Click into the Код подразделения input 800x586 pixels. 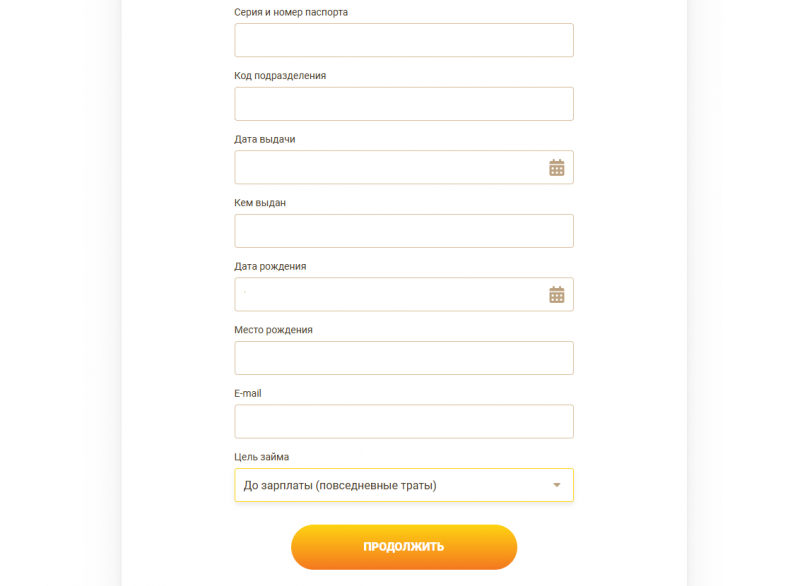403,104
